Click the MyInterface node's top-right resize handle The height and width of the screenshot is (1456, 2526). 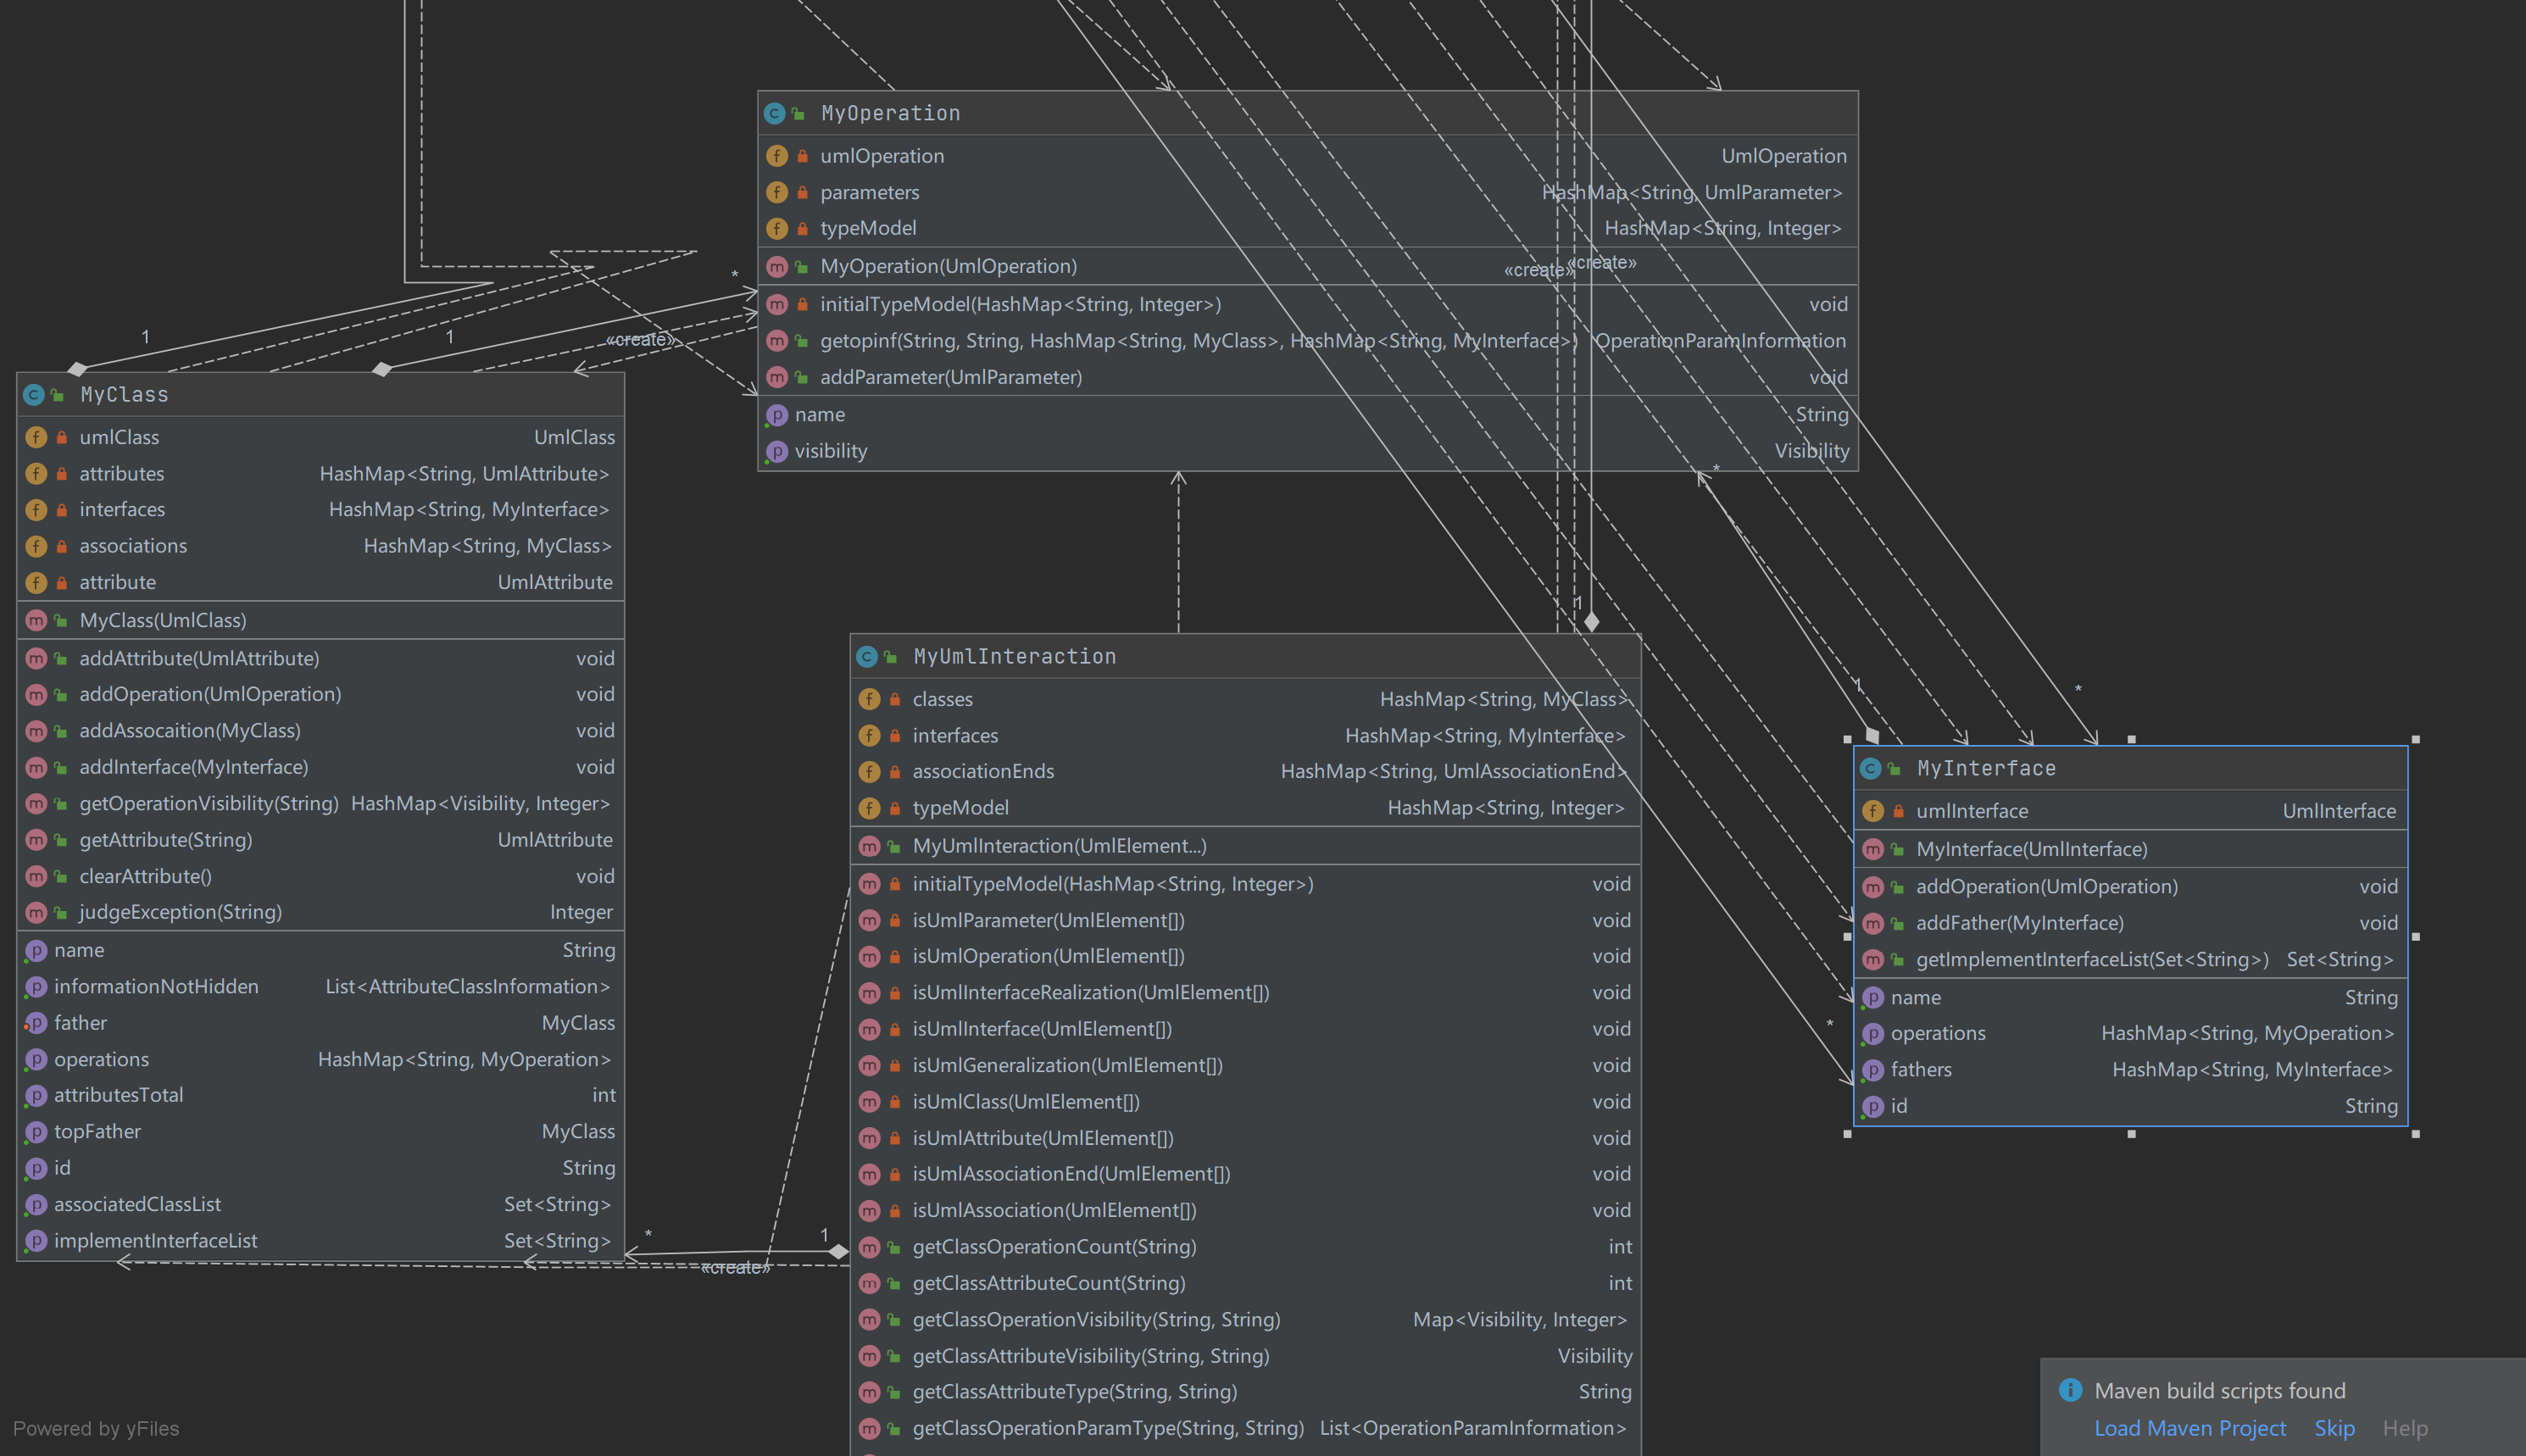click(2416, 740)
